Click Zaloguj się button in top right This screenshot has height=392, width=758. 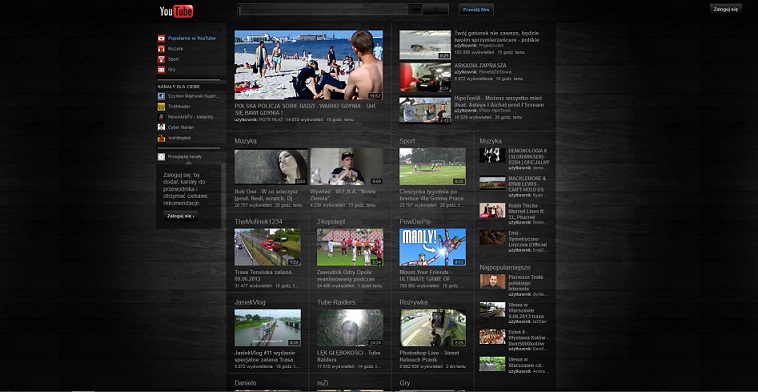coord(726,9)
